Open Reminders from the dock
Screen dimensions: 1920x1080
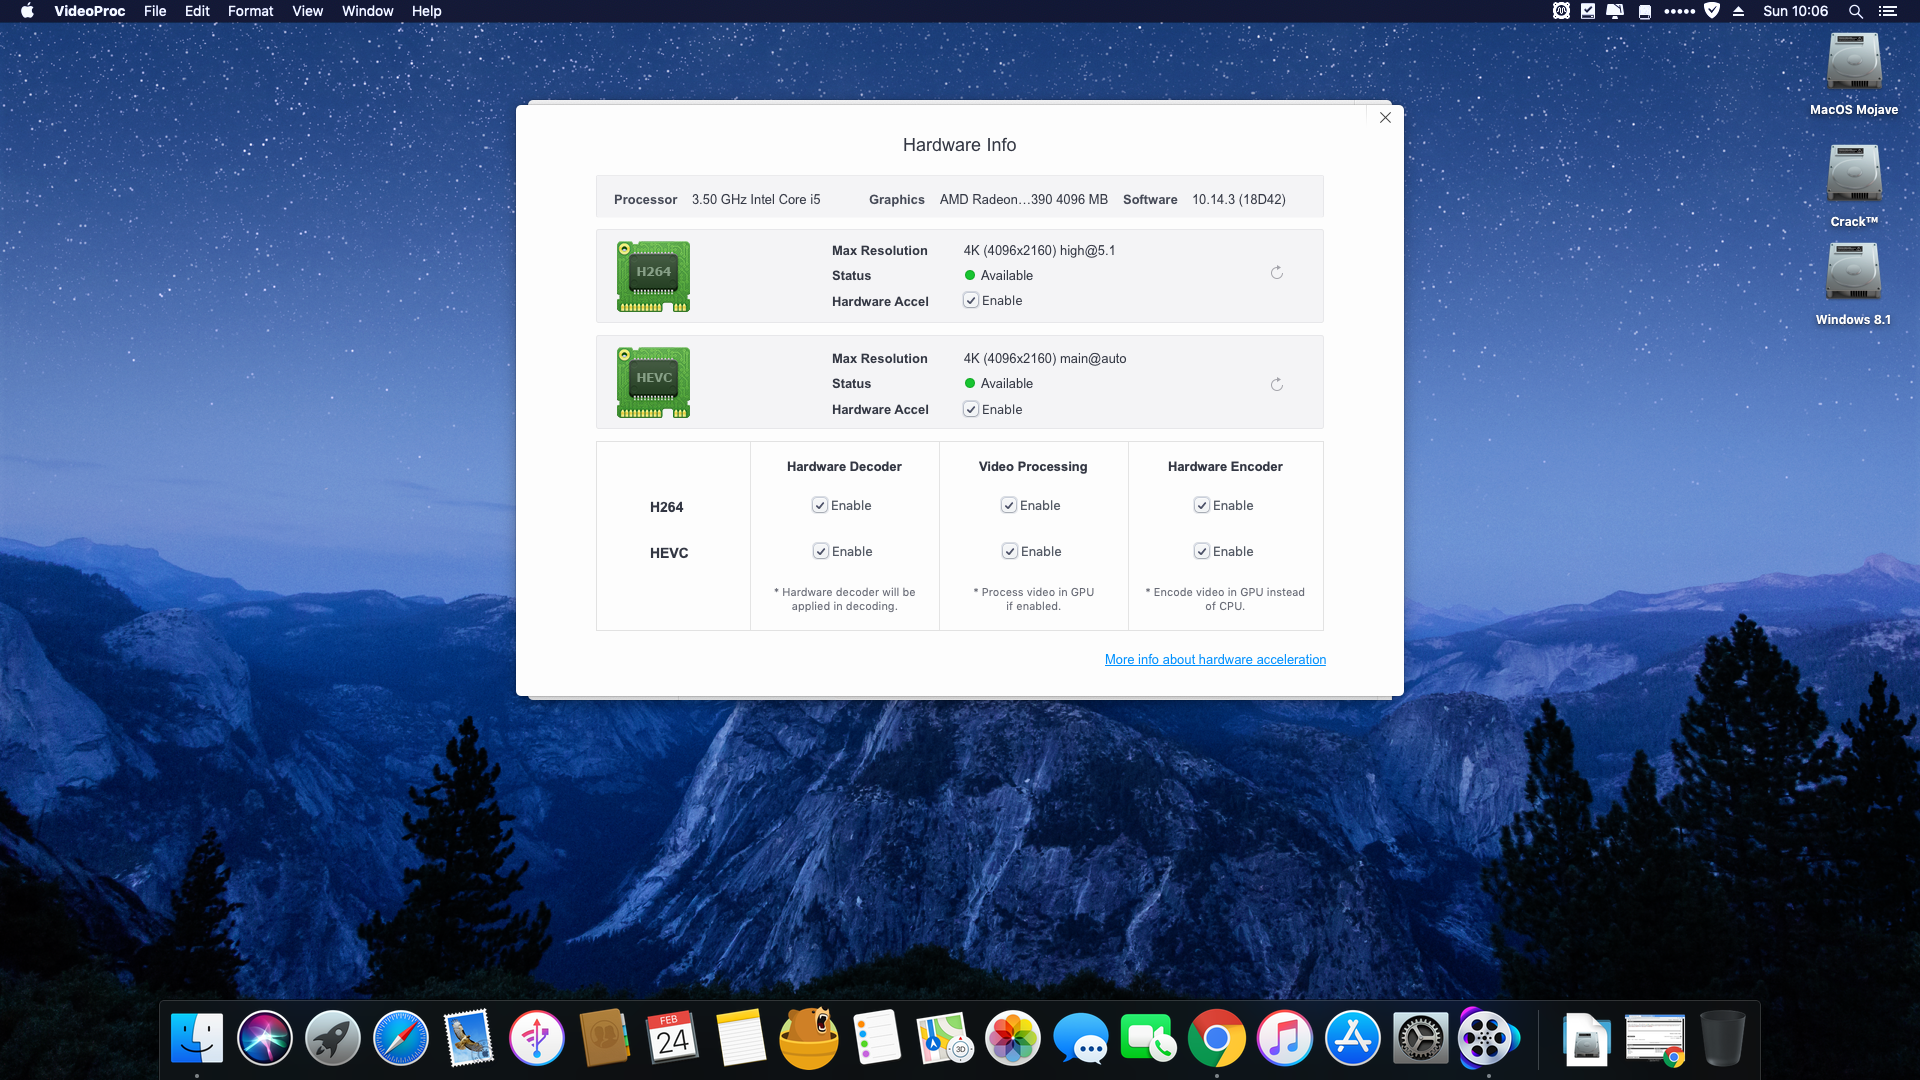point(877,1039)
